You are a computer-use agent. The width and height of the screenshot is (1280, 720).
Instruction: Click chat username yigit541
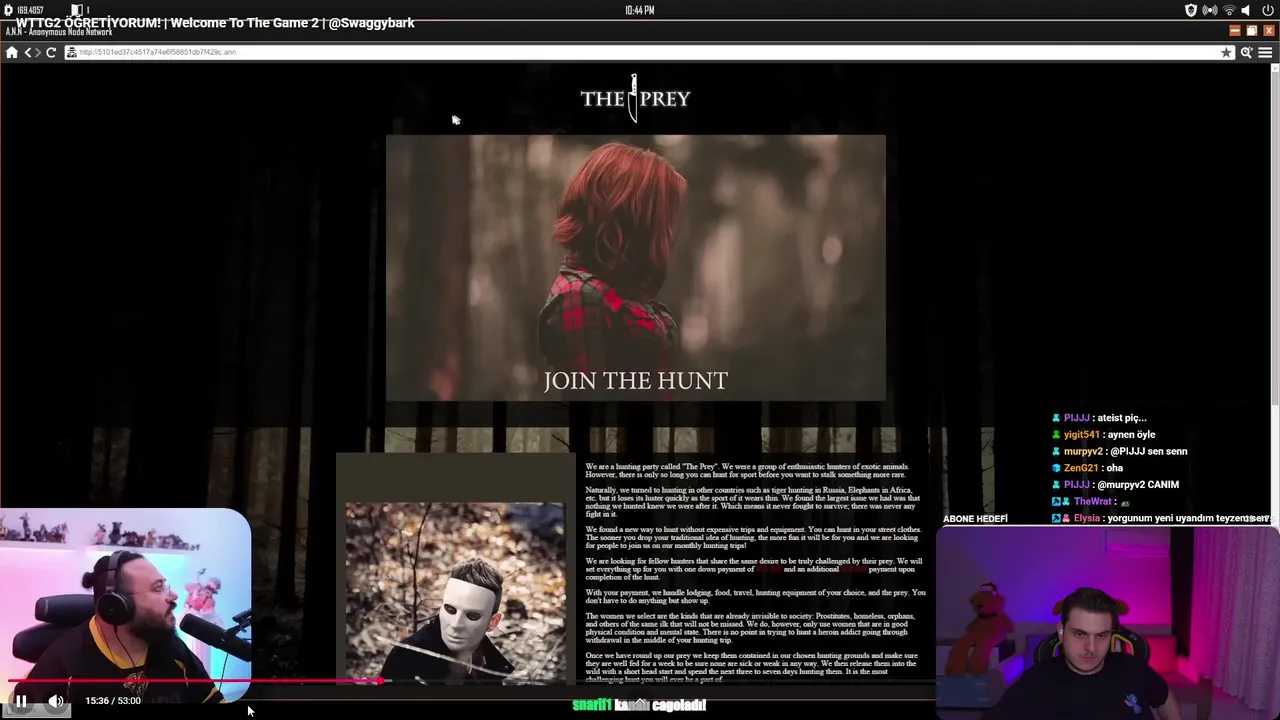[1081, 435]
